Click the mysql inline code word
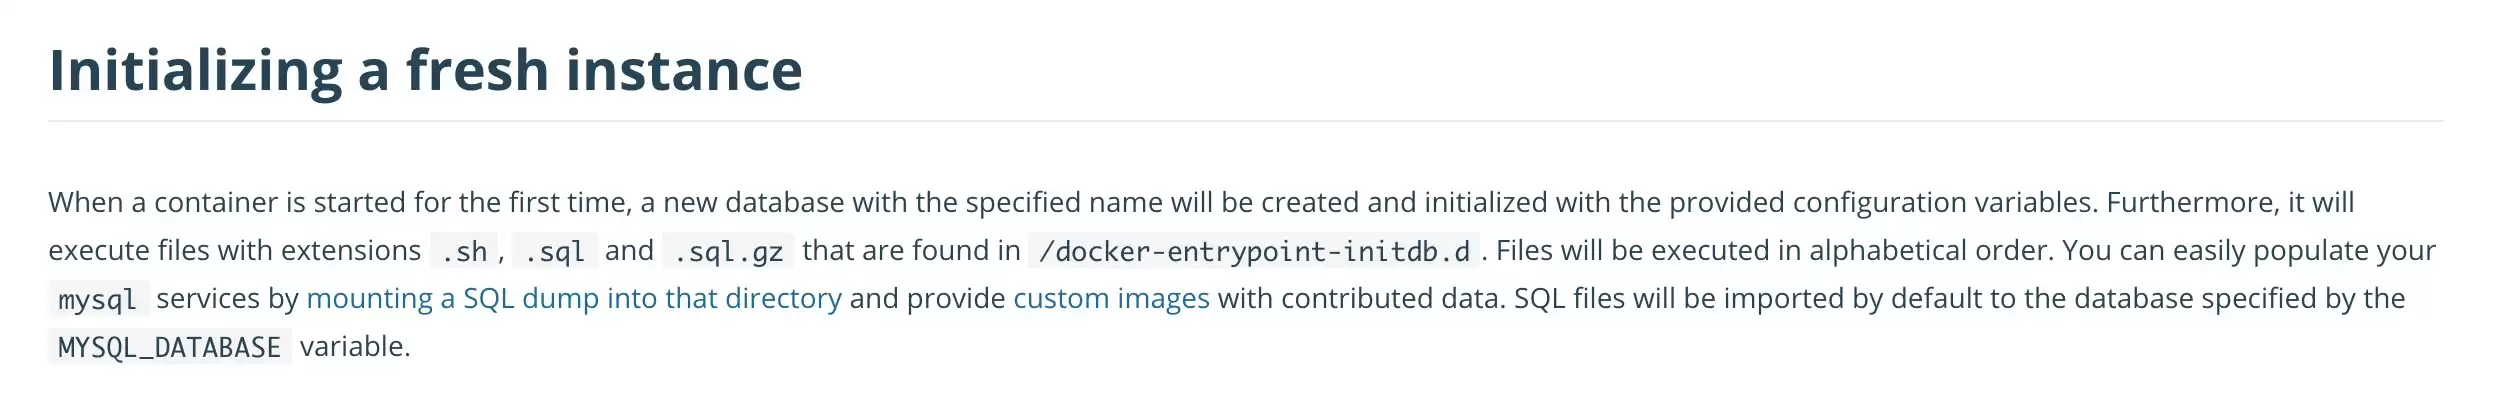This screenshot has width=2498, height=416. click(x=98, y=299)
